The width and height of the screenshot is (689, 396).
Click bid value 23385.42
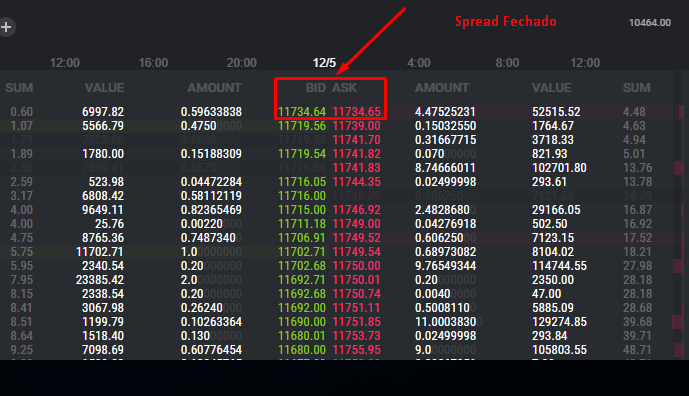[100, 280]
